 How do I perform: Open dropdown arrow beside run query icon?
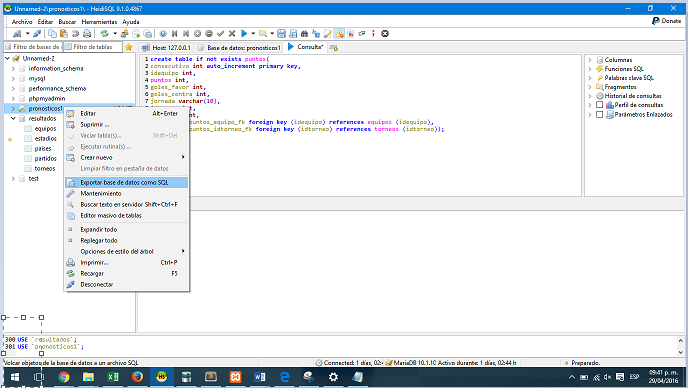253,34
